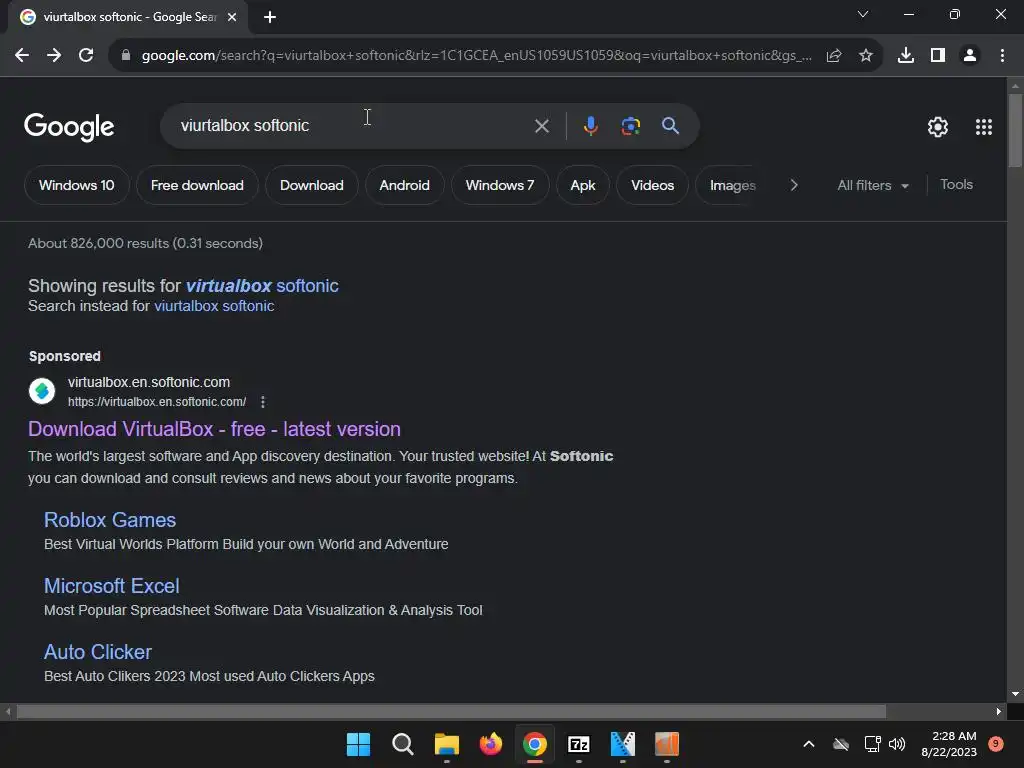Open 7-Zip from taskbar

tap(579, 744)
